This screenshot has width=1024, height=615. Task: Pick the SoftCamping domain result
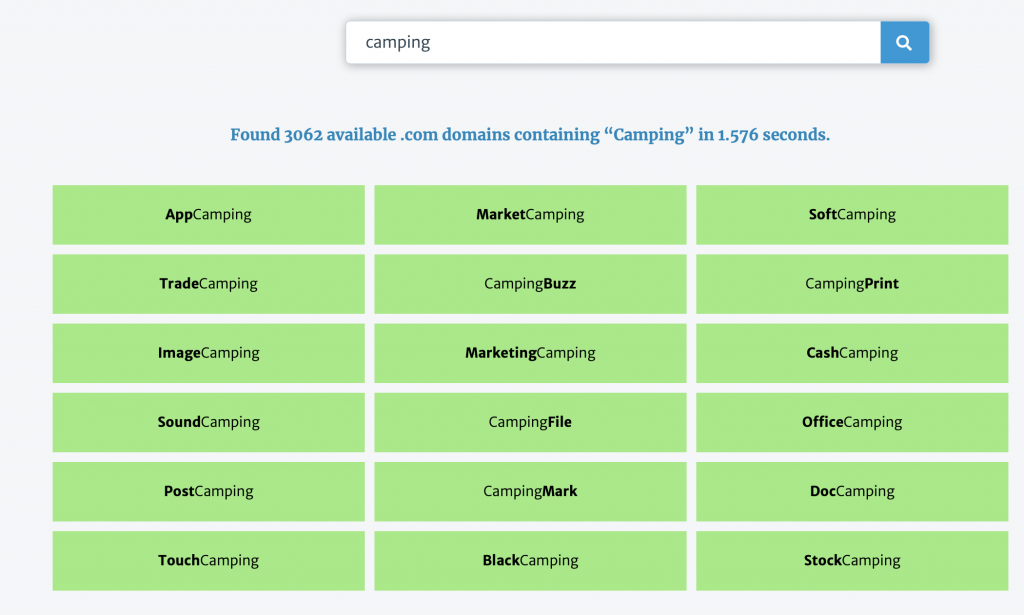852,215
